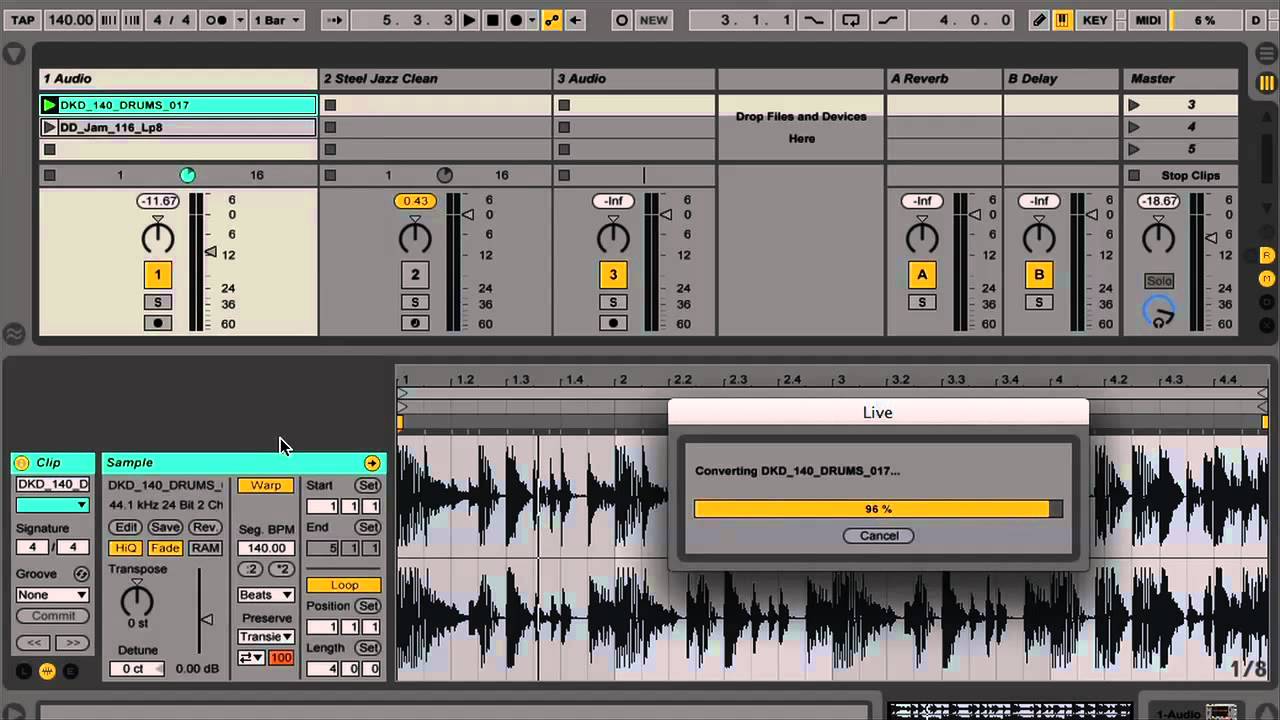Open the transient loop mode dropdown

click(x=251, y=658)
